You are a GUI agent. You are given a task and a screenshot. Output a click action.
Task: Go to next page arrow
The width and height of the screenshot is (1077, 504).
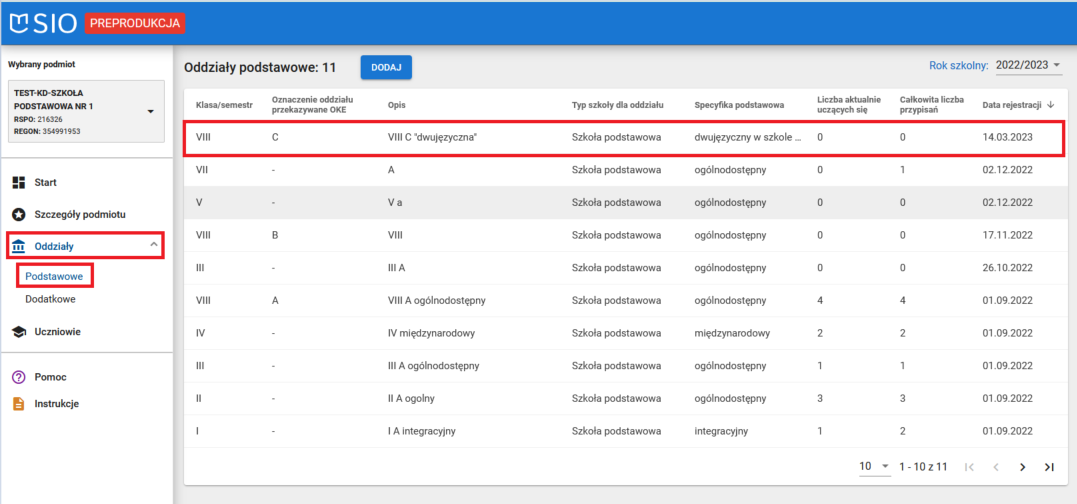[x=1022, y=467]
